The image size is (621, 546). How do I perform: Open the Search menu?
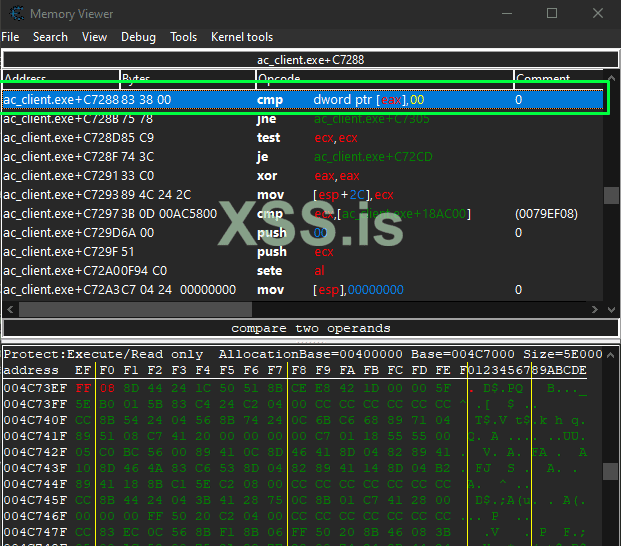click(x=50, y=37)
